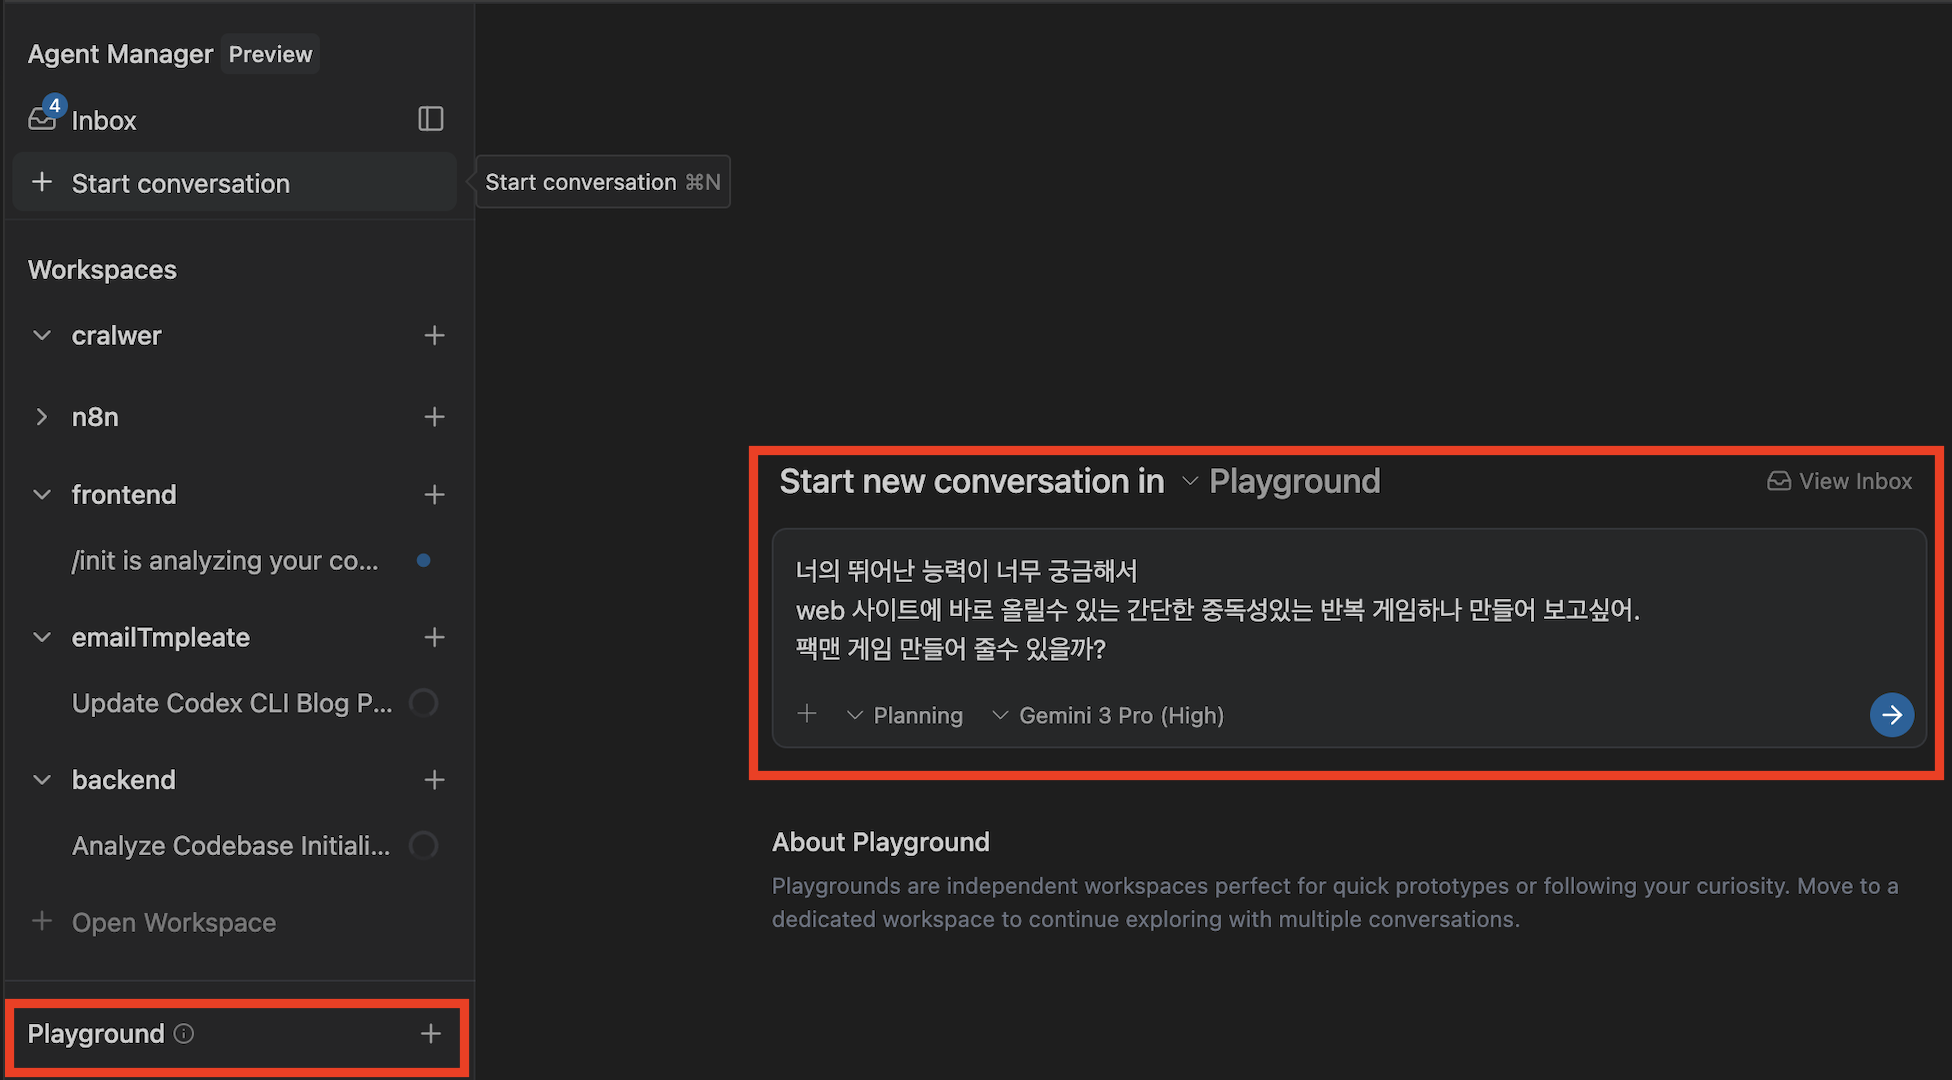Click plus icon beside Playground
Screen dimensions: 1952x1080
[431, 1034]
